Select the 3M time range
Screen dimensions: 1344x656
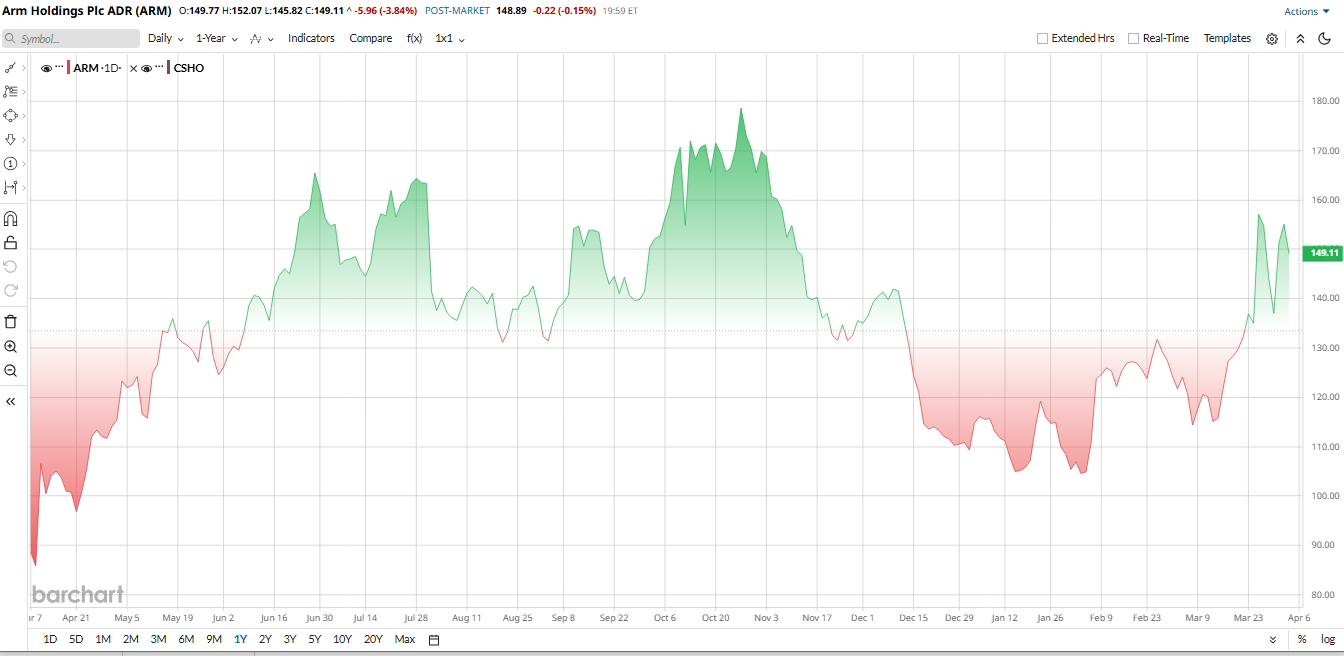(158, 640)
